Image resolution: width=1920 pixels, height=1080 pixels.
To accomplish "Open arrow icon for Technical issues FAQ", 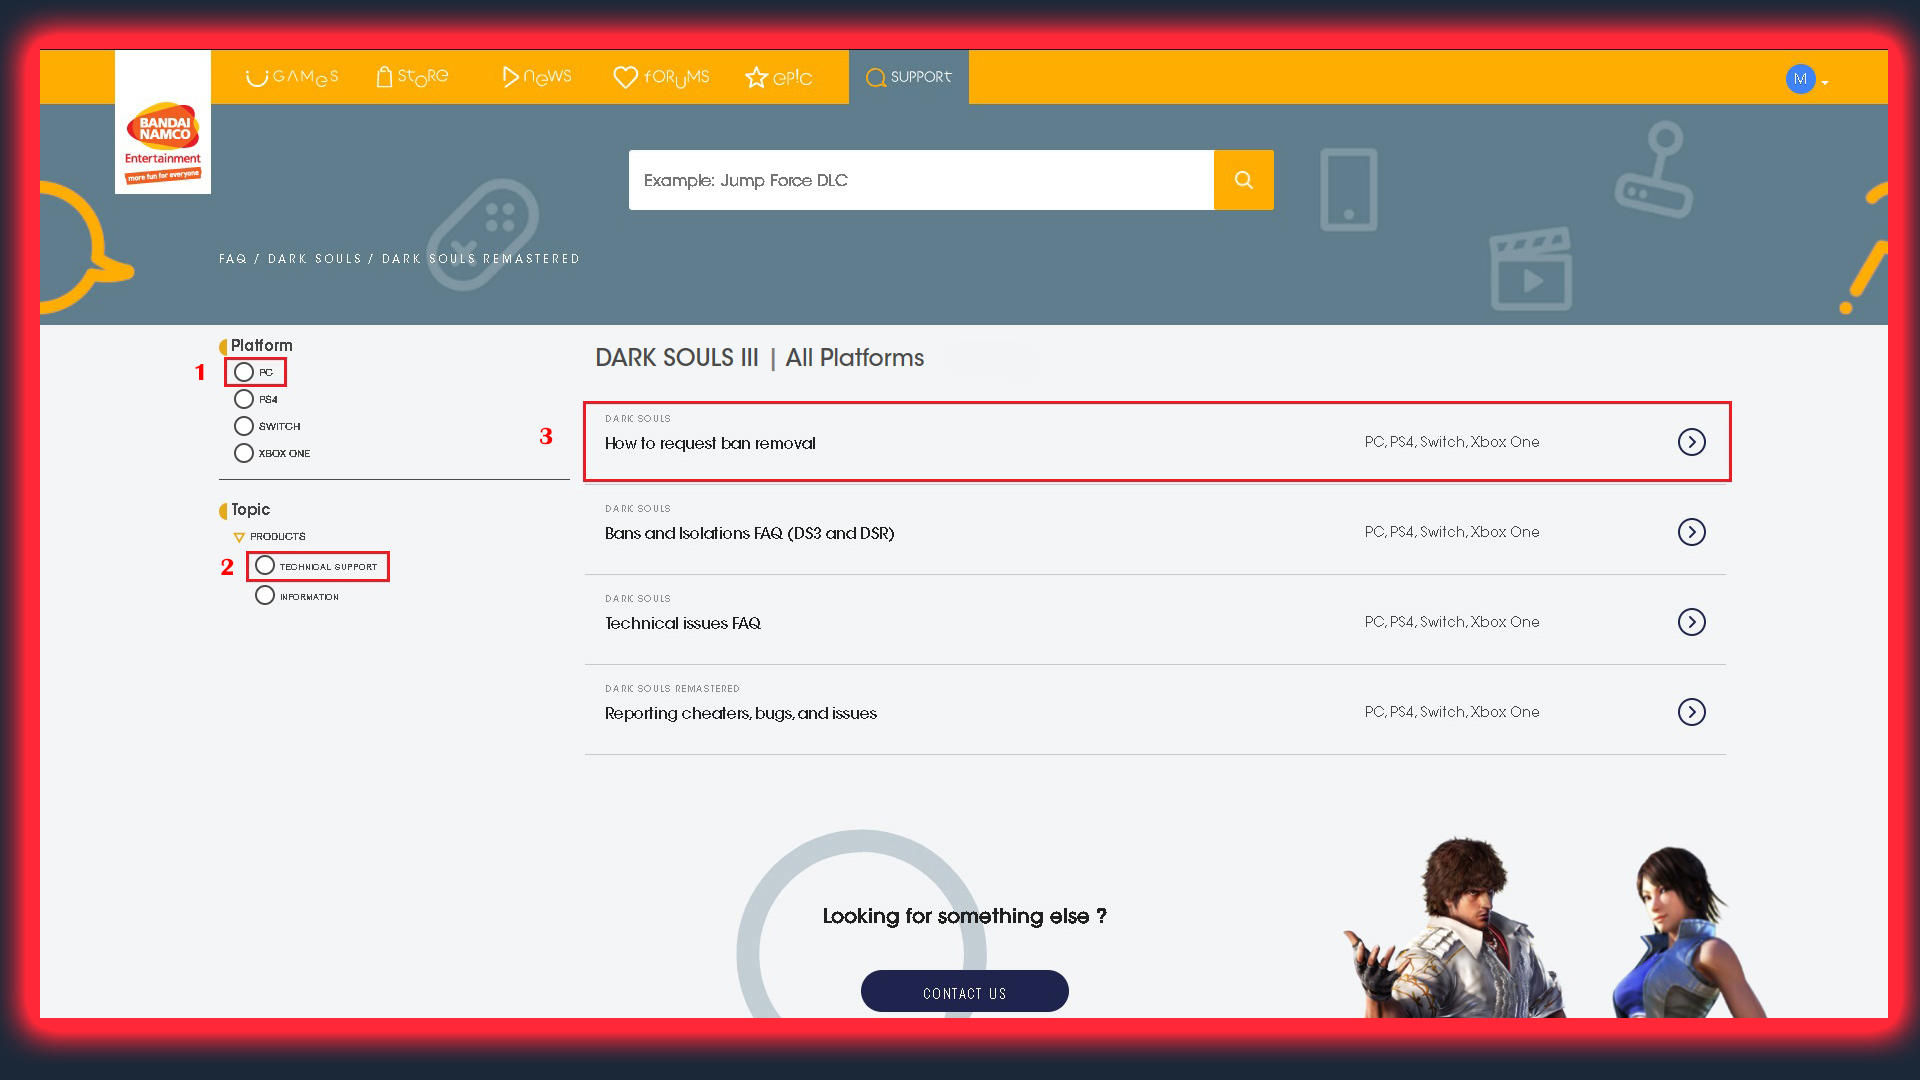I will coord(1691,622).
